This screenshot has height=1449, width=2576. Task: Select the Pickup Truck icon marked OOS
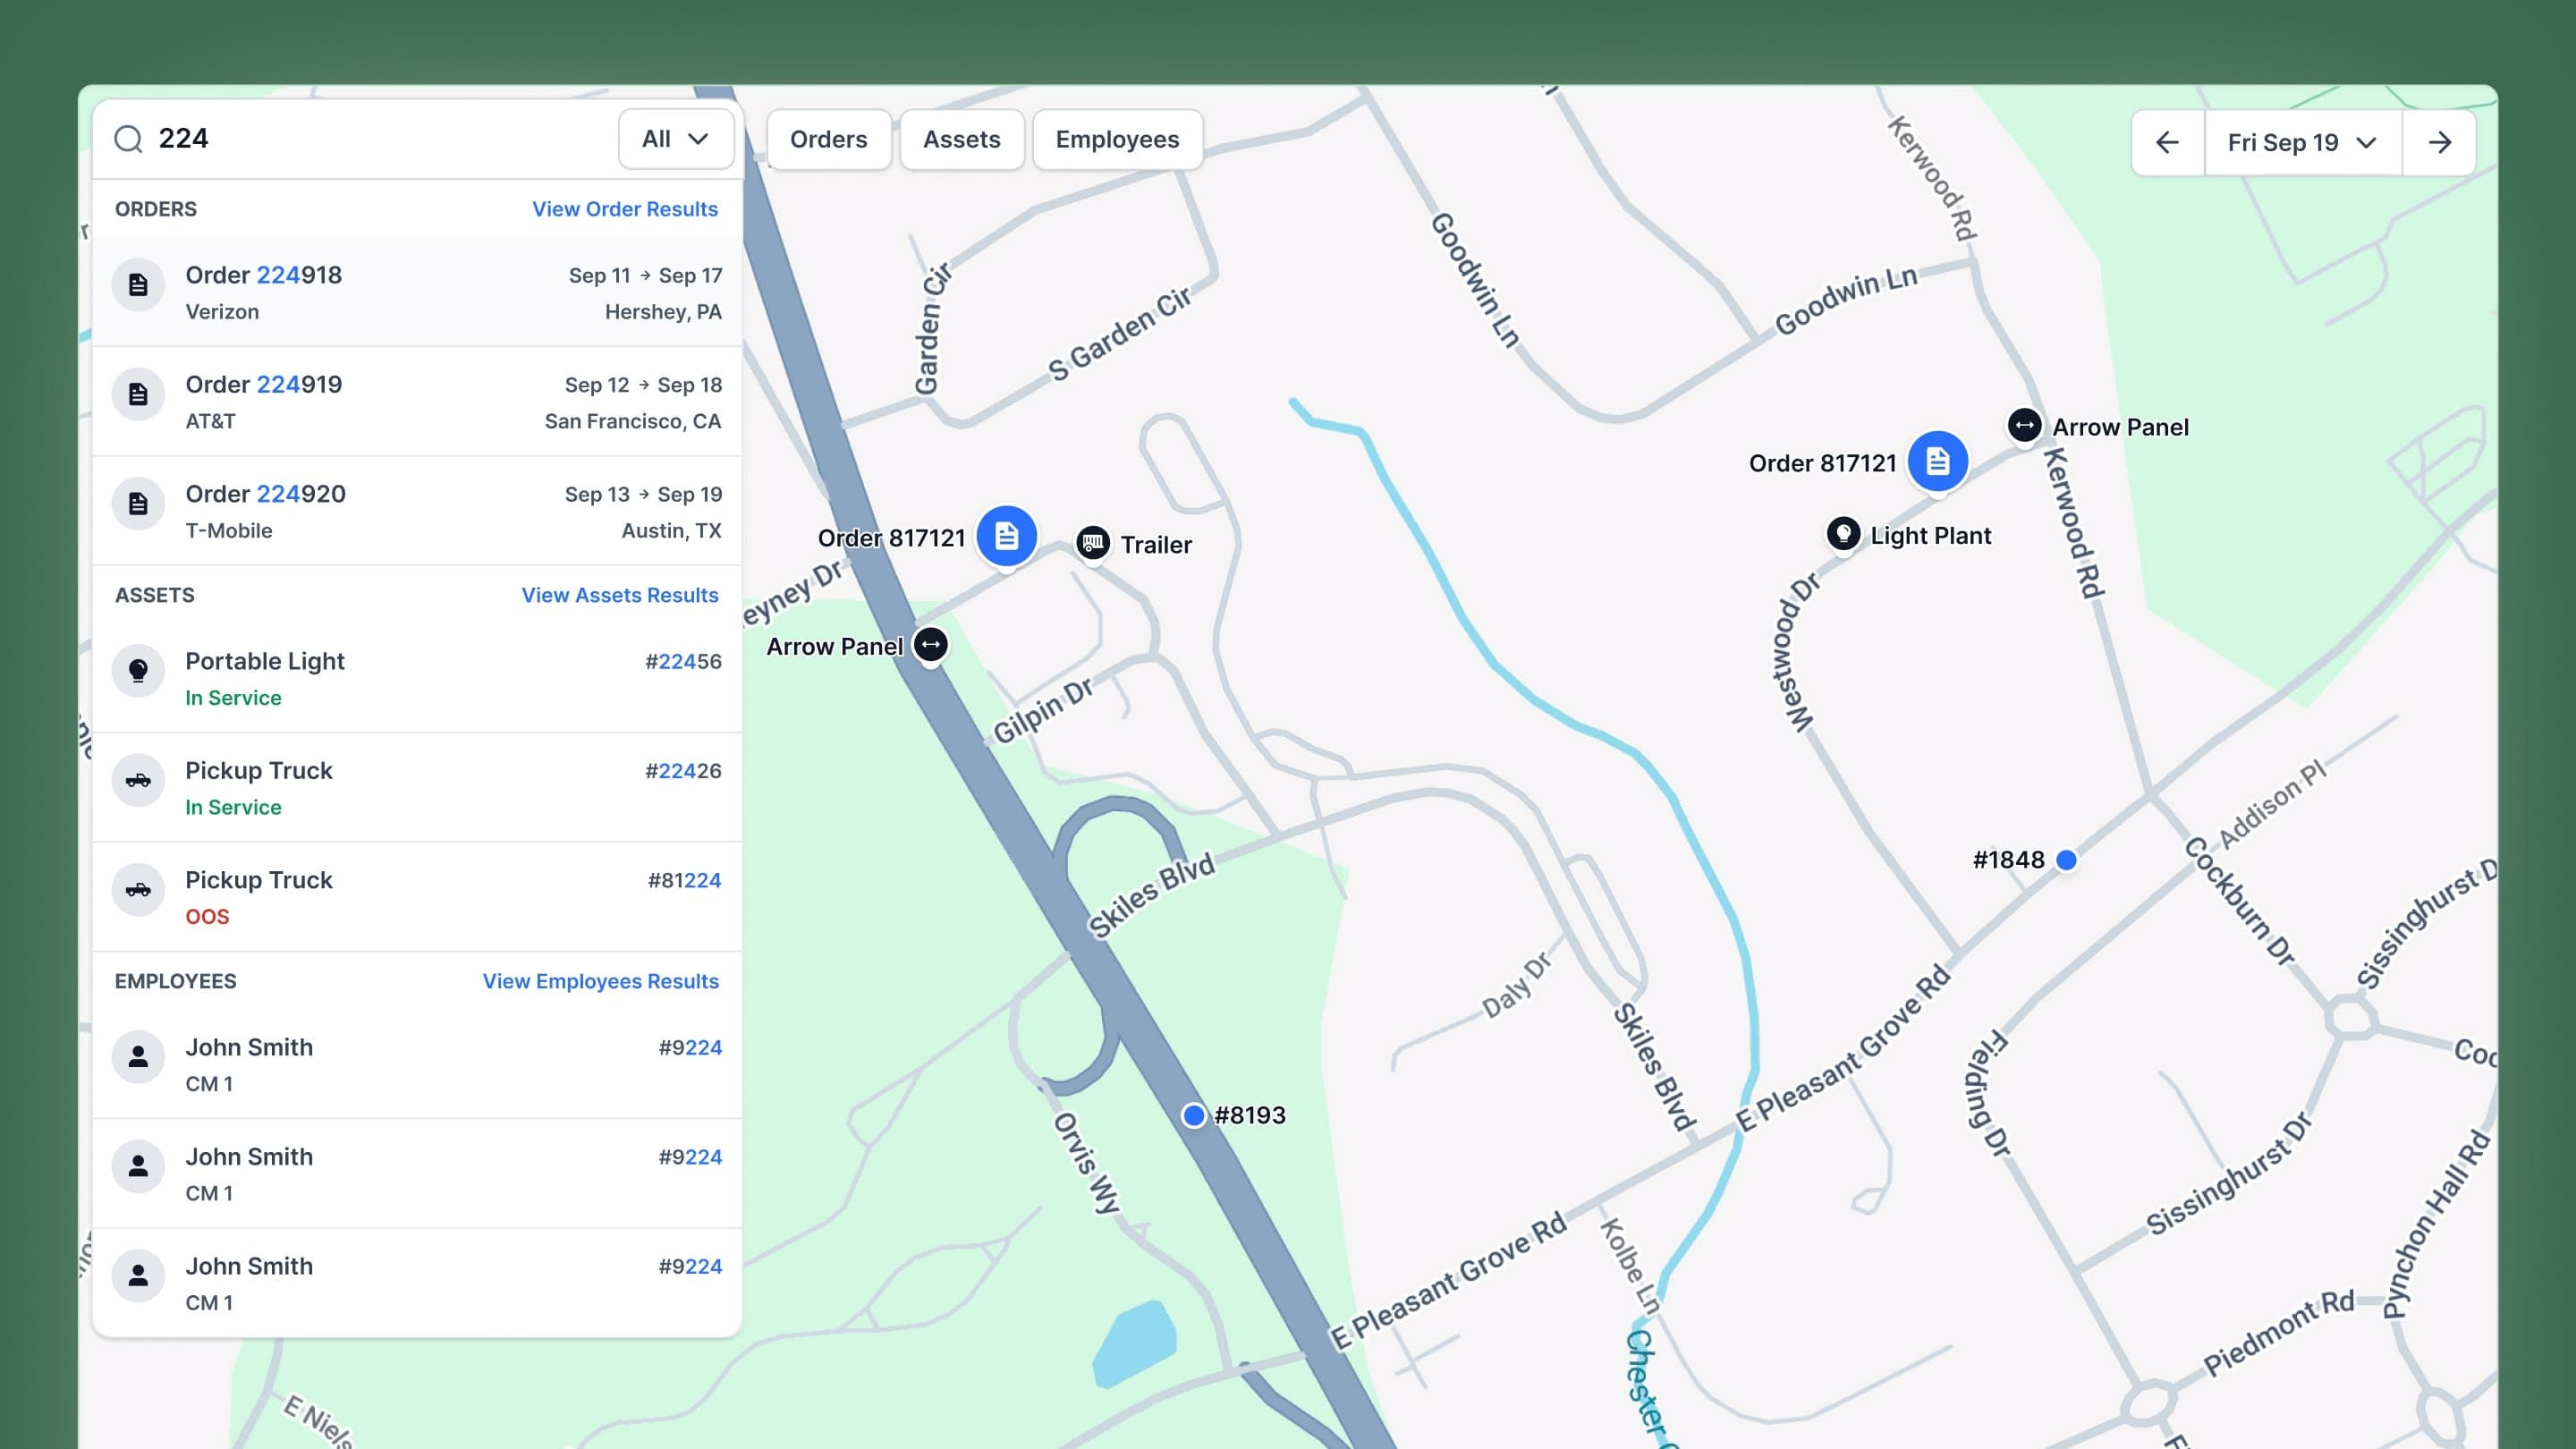click(x=138, y=890)
